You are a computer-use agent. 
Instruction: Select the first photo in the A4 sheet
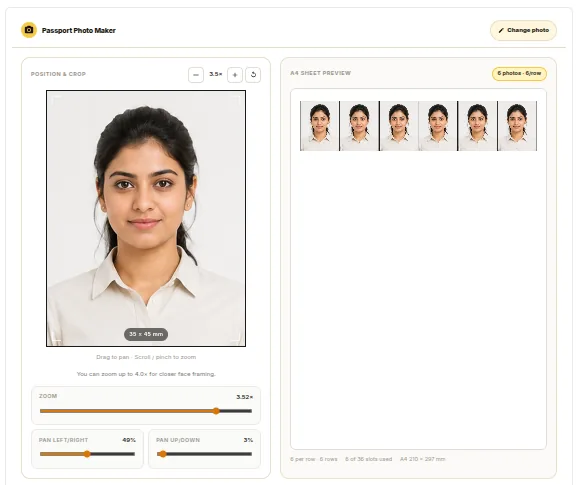pyautogui.click(x=319, y=126)
